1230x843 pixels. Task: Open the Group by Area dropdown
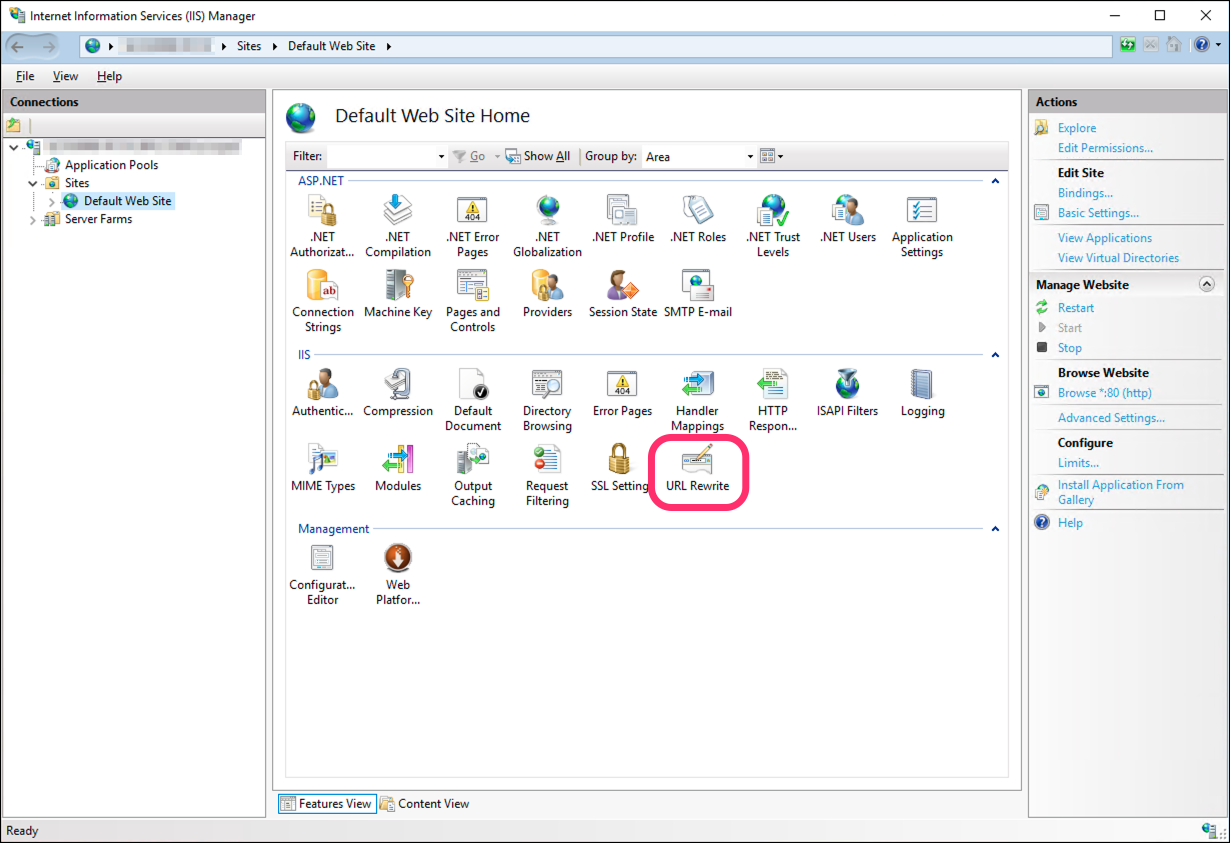click(x=750, y=157)
